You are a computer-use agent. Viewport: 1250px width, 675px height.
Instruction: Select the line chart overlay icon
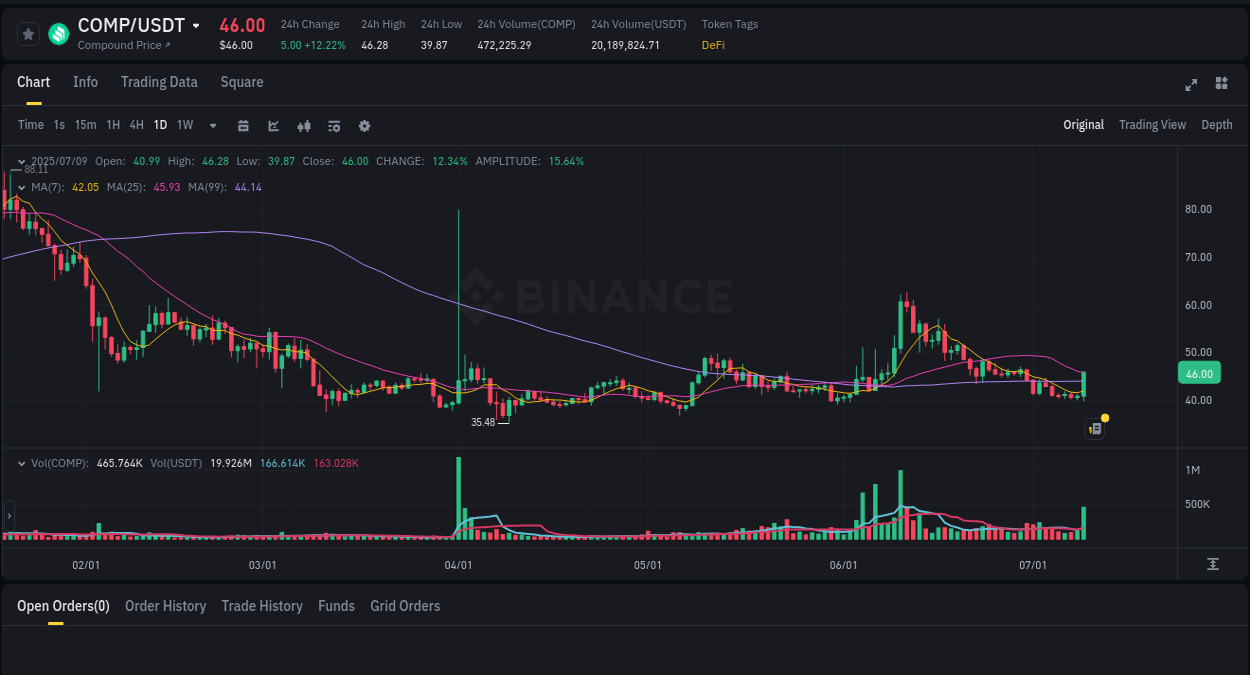273,126
